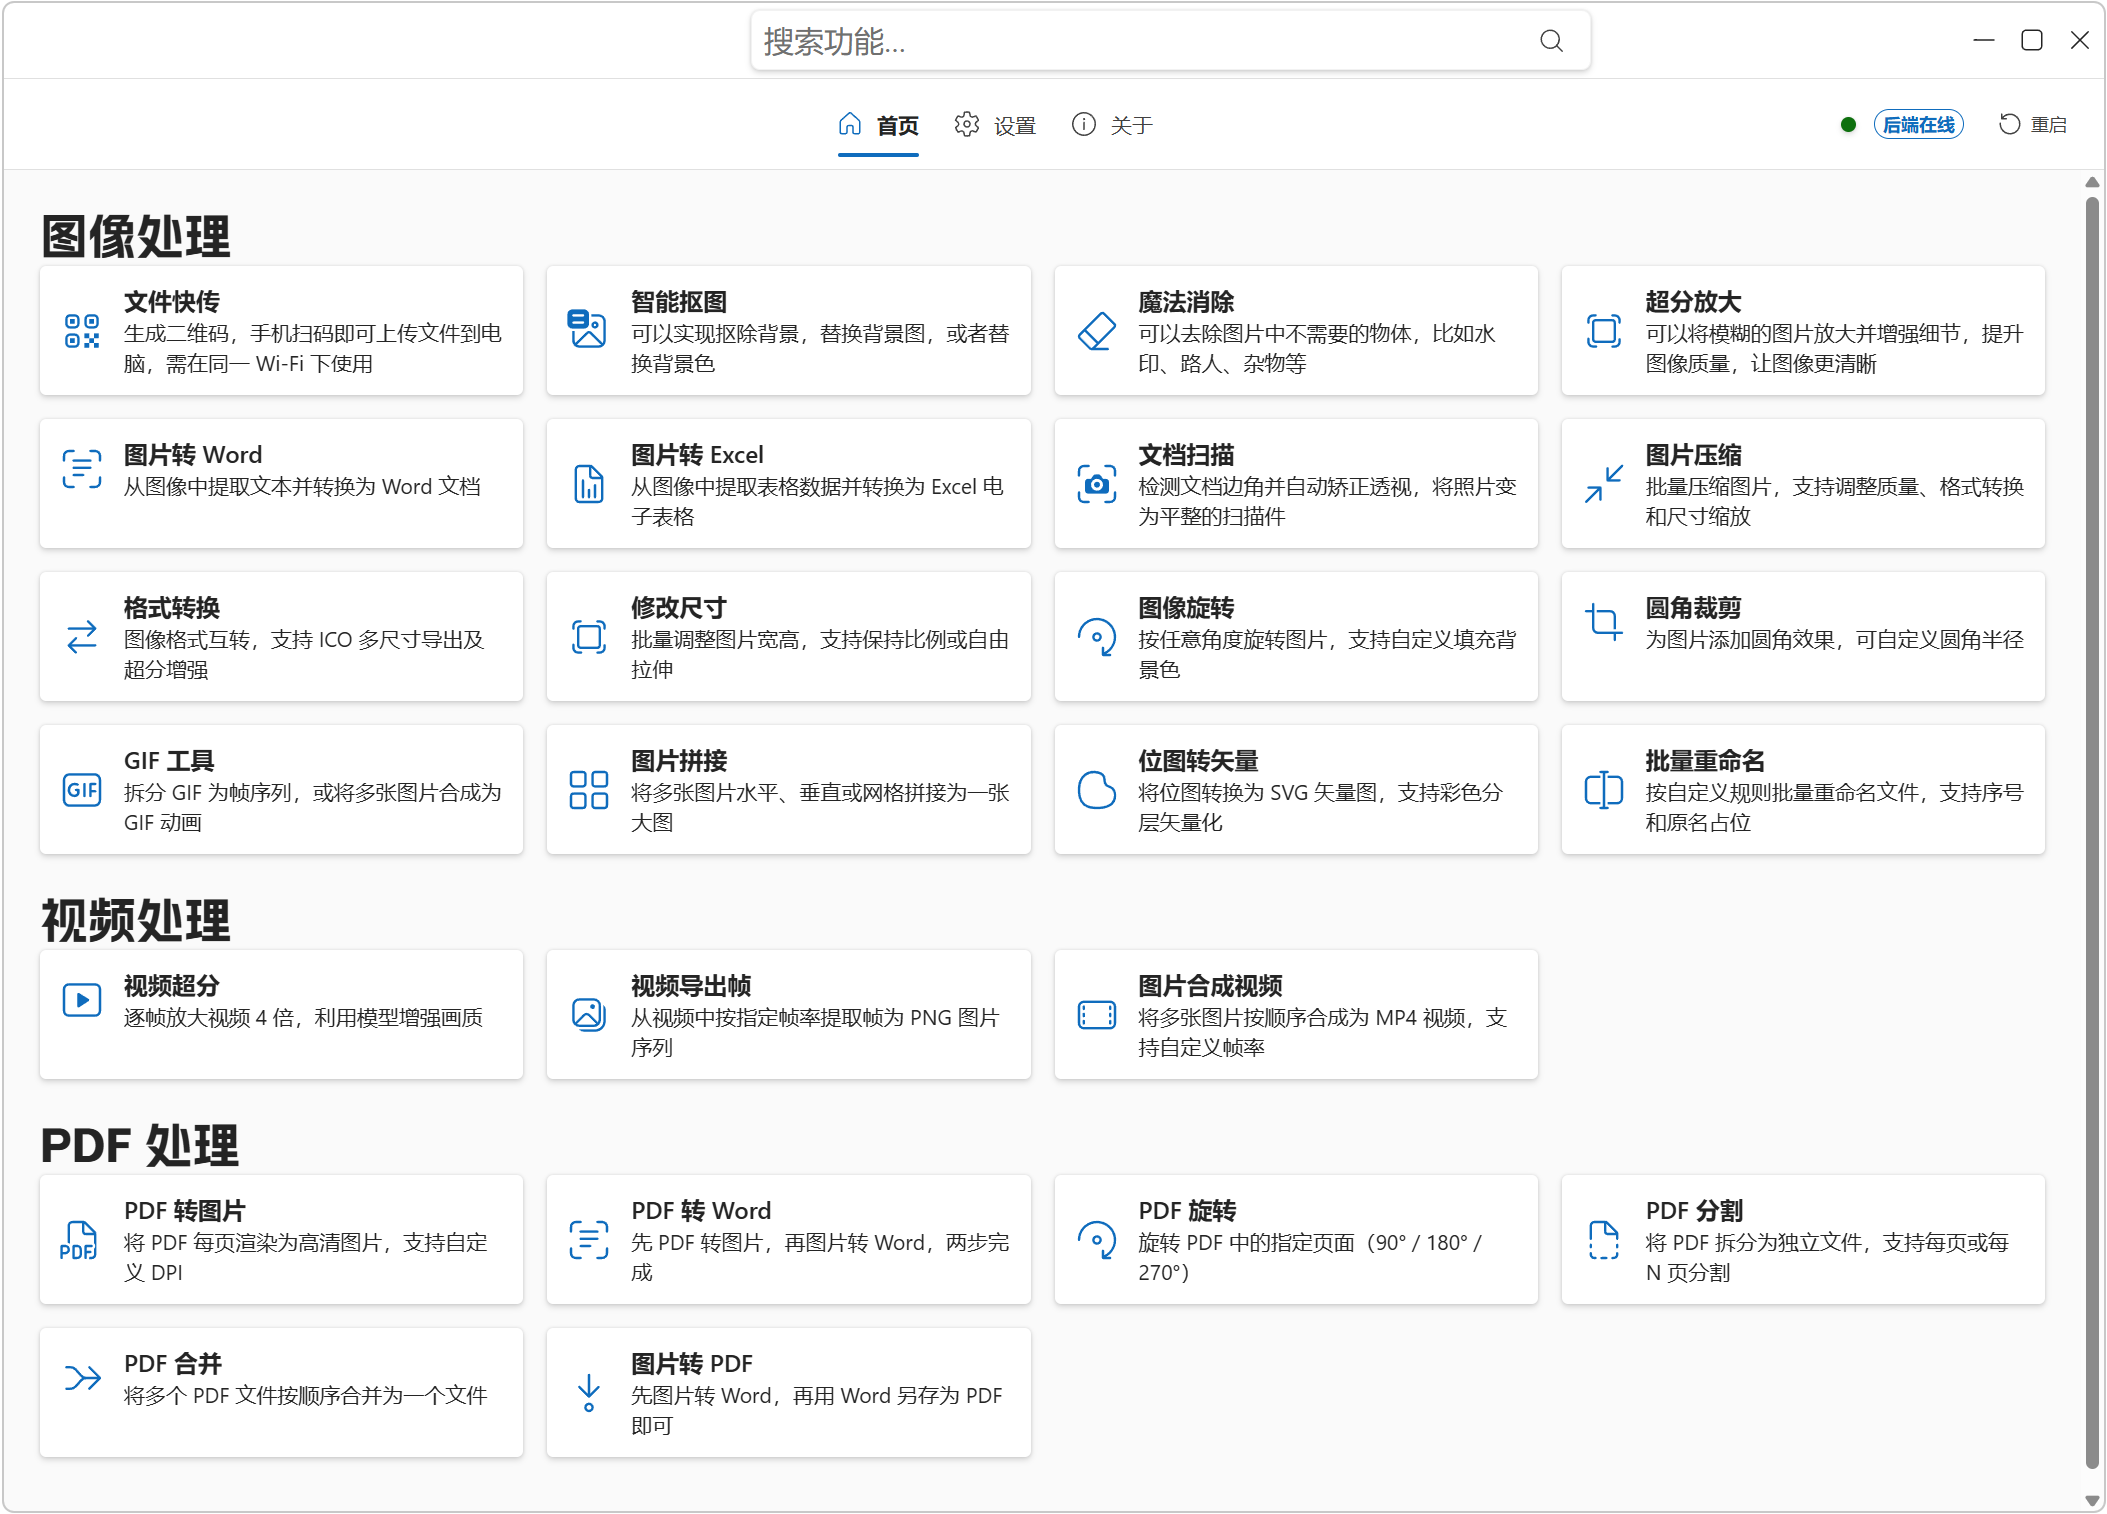Open the 圆角裁剪 card title
The width and height of the screenshot is (2107, 1514).
(1694, 608)
